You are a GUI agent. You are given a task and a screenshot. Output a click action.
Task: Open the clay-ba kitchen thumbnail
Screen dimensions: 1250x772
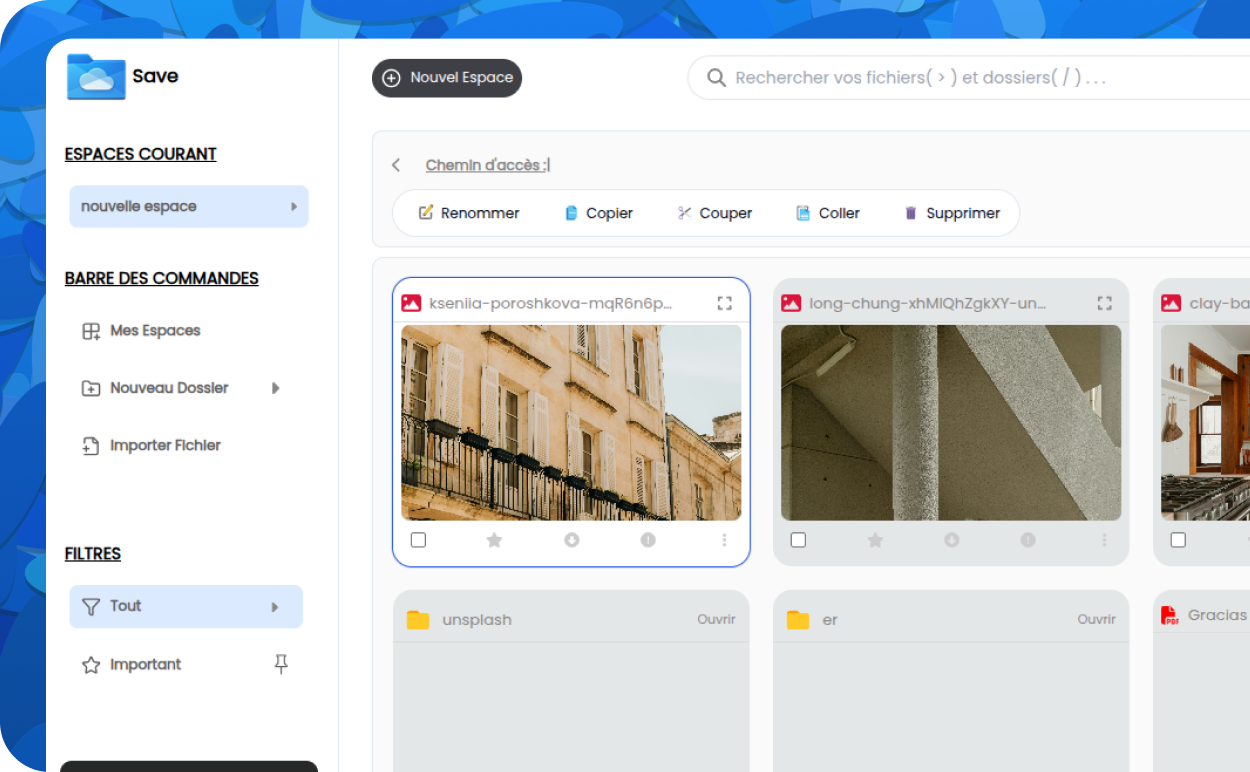coord(1205,422)
